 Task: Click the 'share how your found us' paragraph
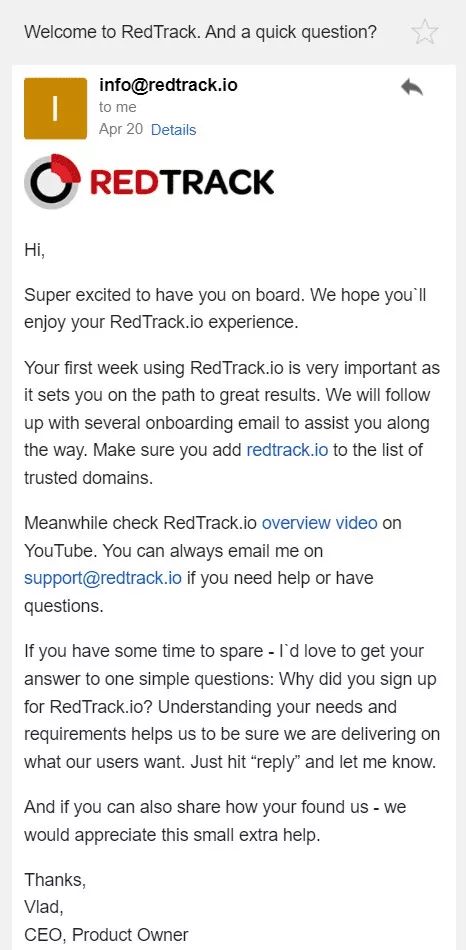pos(215,821)
